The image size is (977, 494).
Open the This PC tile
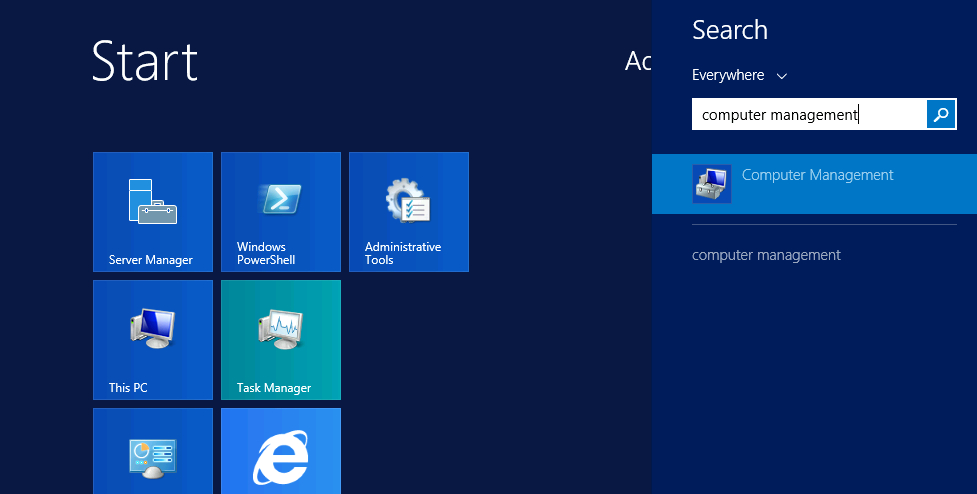pyautogui.click(x=153, y=340)
